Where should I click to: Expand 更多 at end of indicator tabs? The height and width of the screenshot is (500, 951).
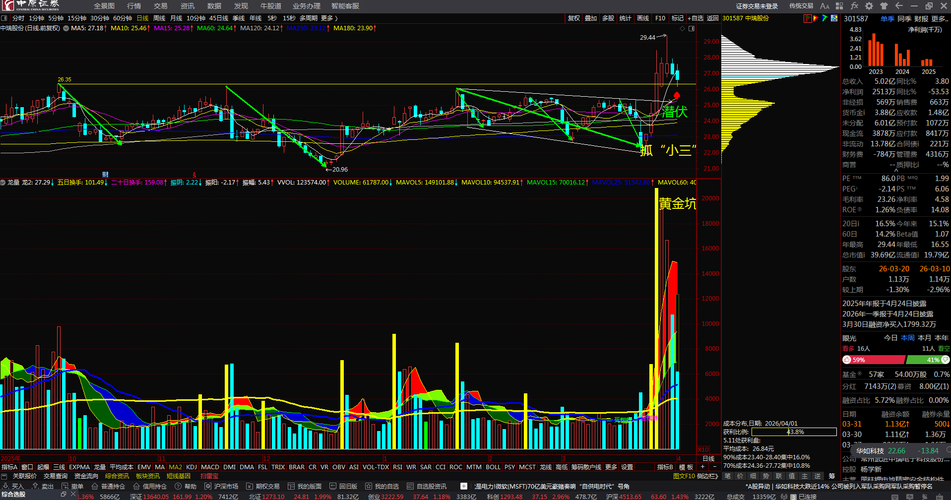click(611, 467)
